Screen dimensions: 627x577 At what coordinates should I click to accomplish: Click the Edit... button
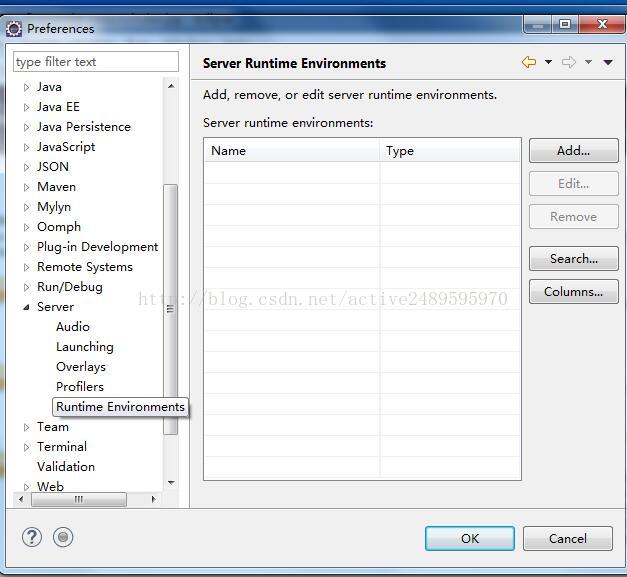[x=573, y=184]
